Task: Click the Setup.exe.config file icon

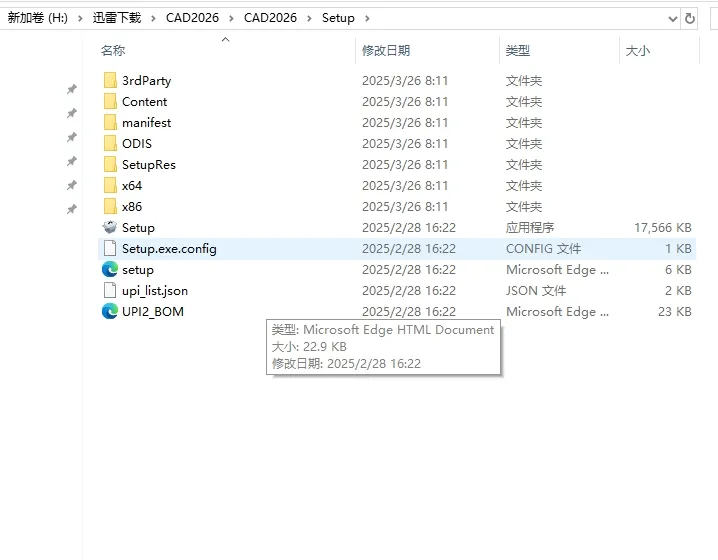Action: [110, 249]
